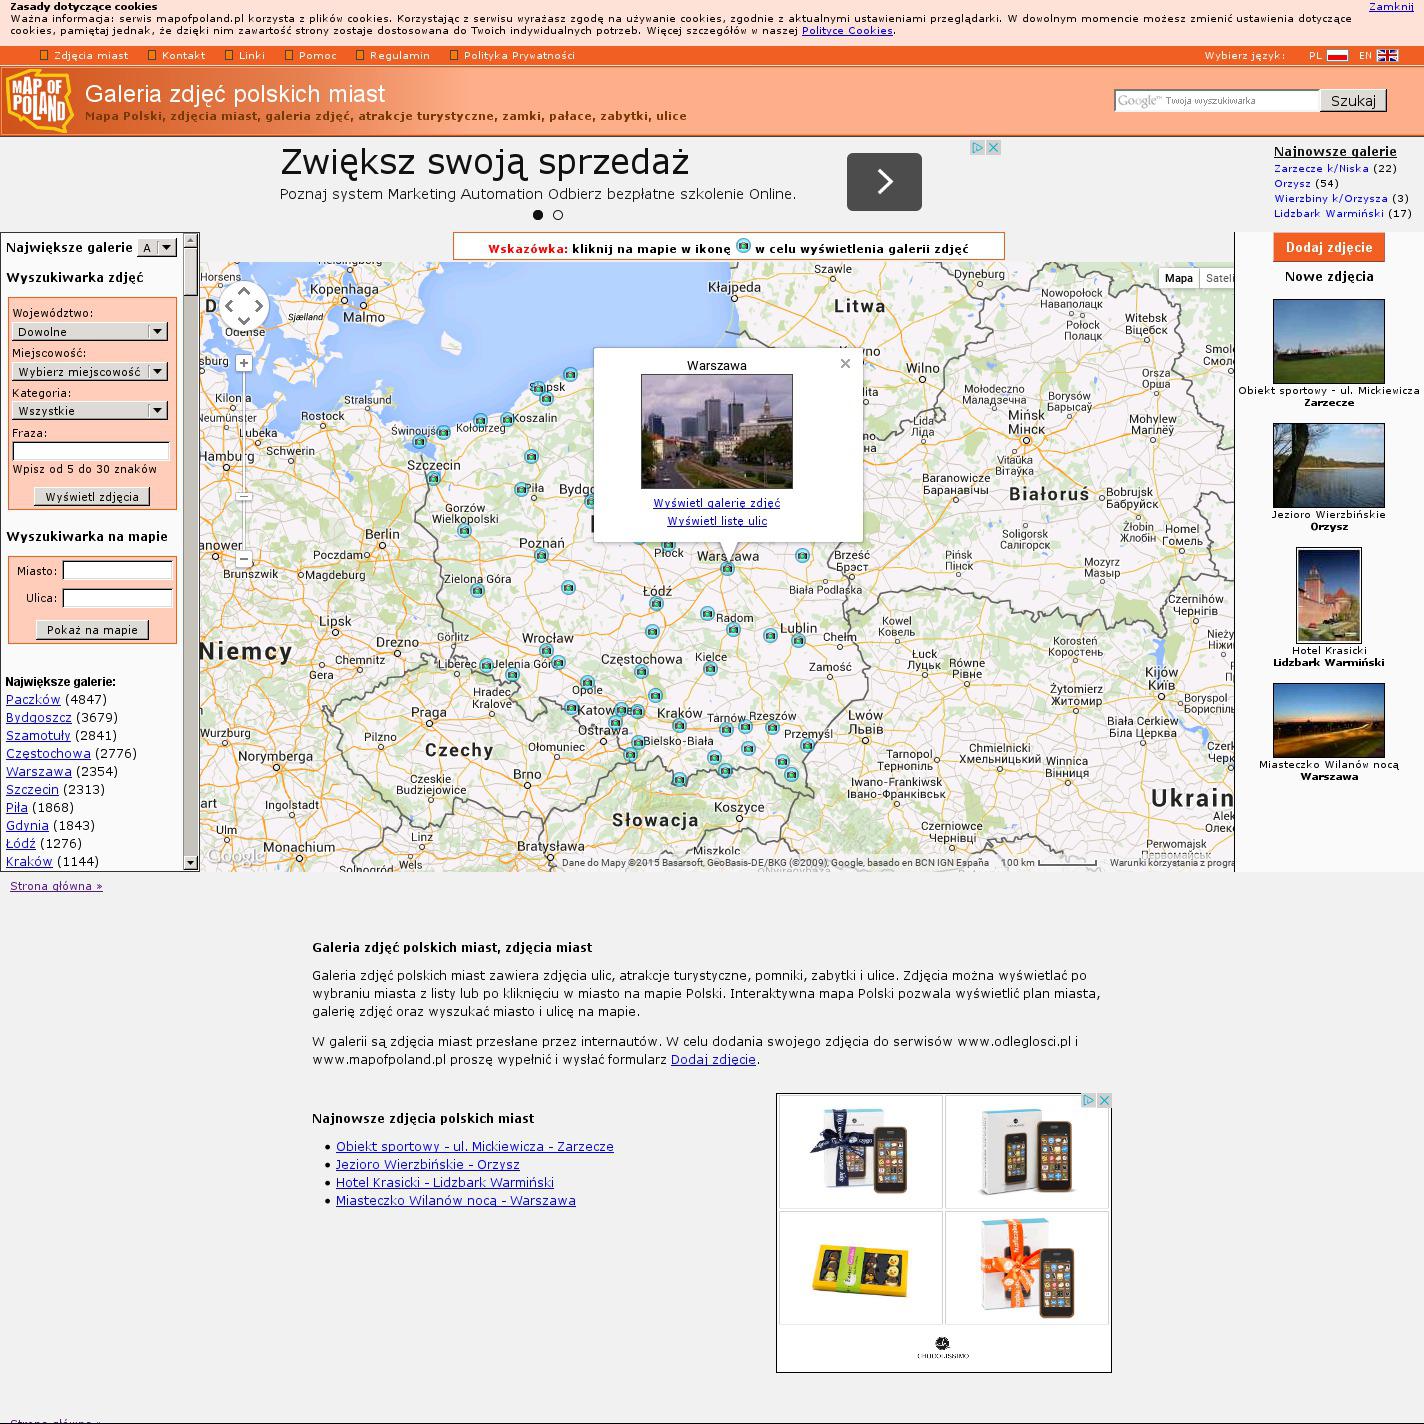Switch the map to Satelita view
Screen dimensions: 1424x1424
tap(1218, 278)
